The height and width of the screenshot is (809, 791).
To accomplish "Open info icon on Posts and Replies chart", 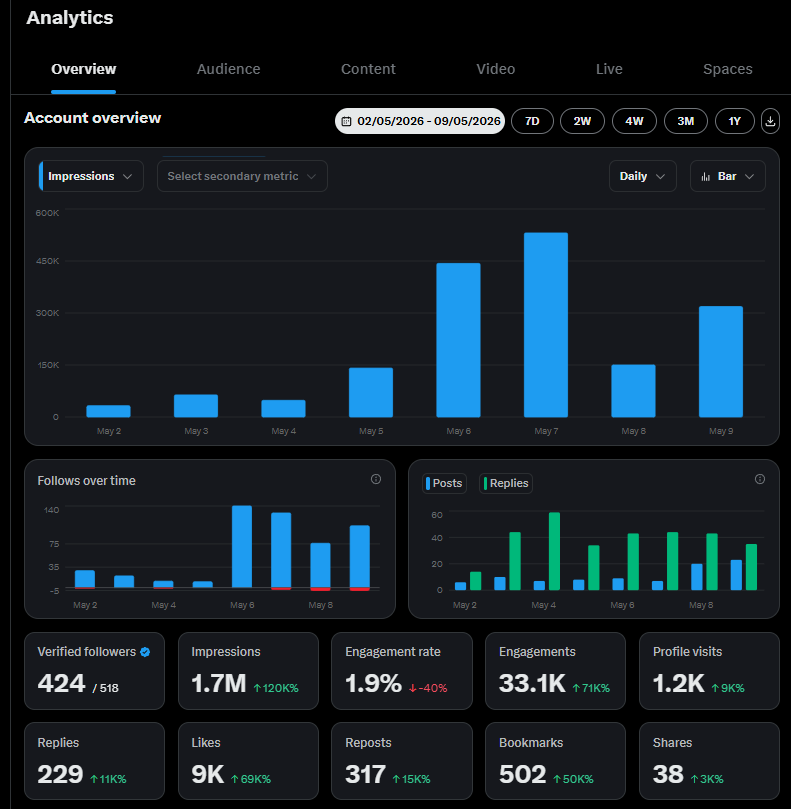I will pyautogui.click(x=760, y=479).
